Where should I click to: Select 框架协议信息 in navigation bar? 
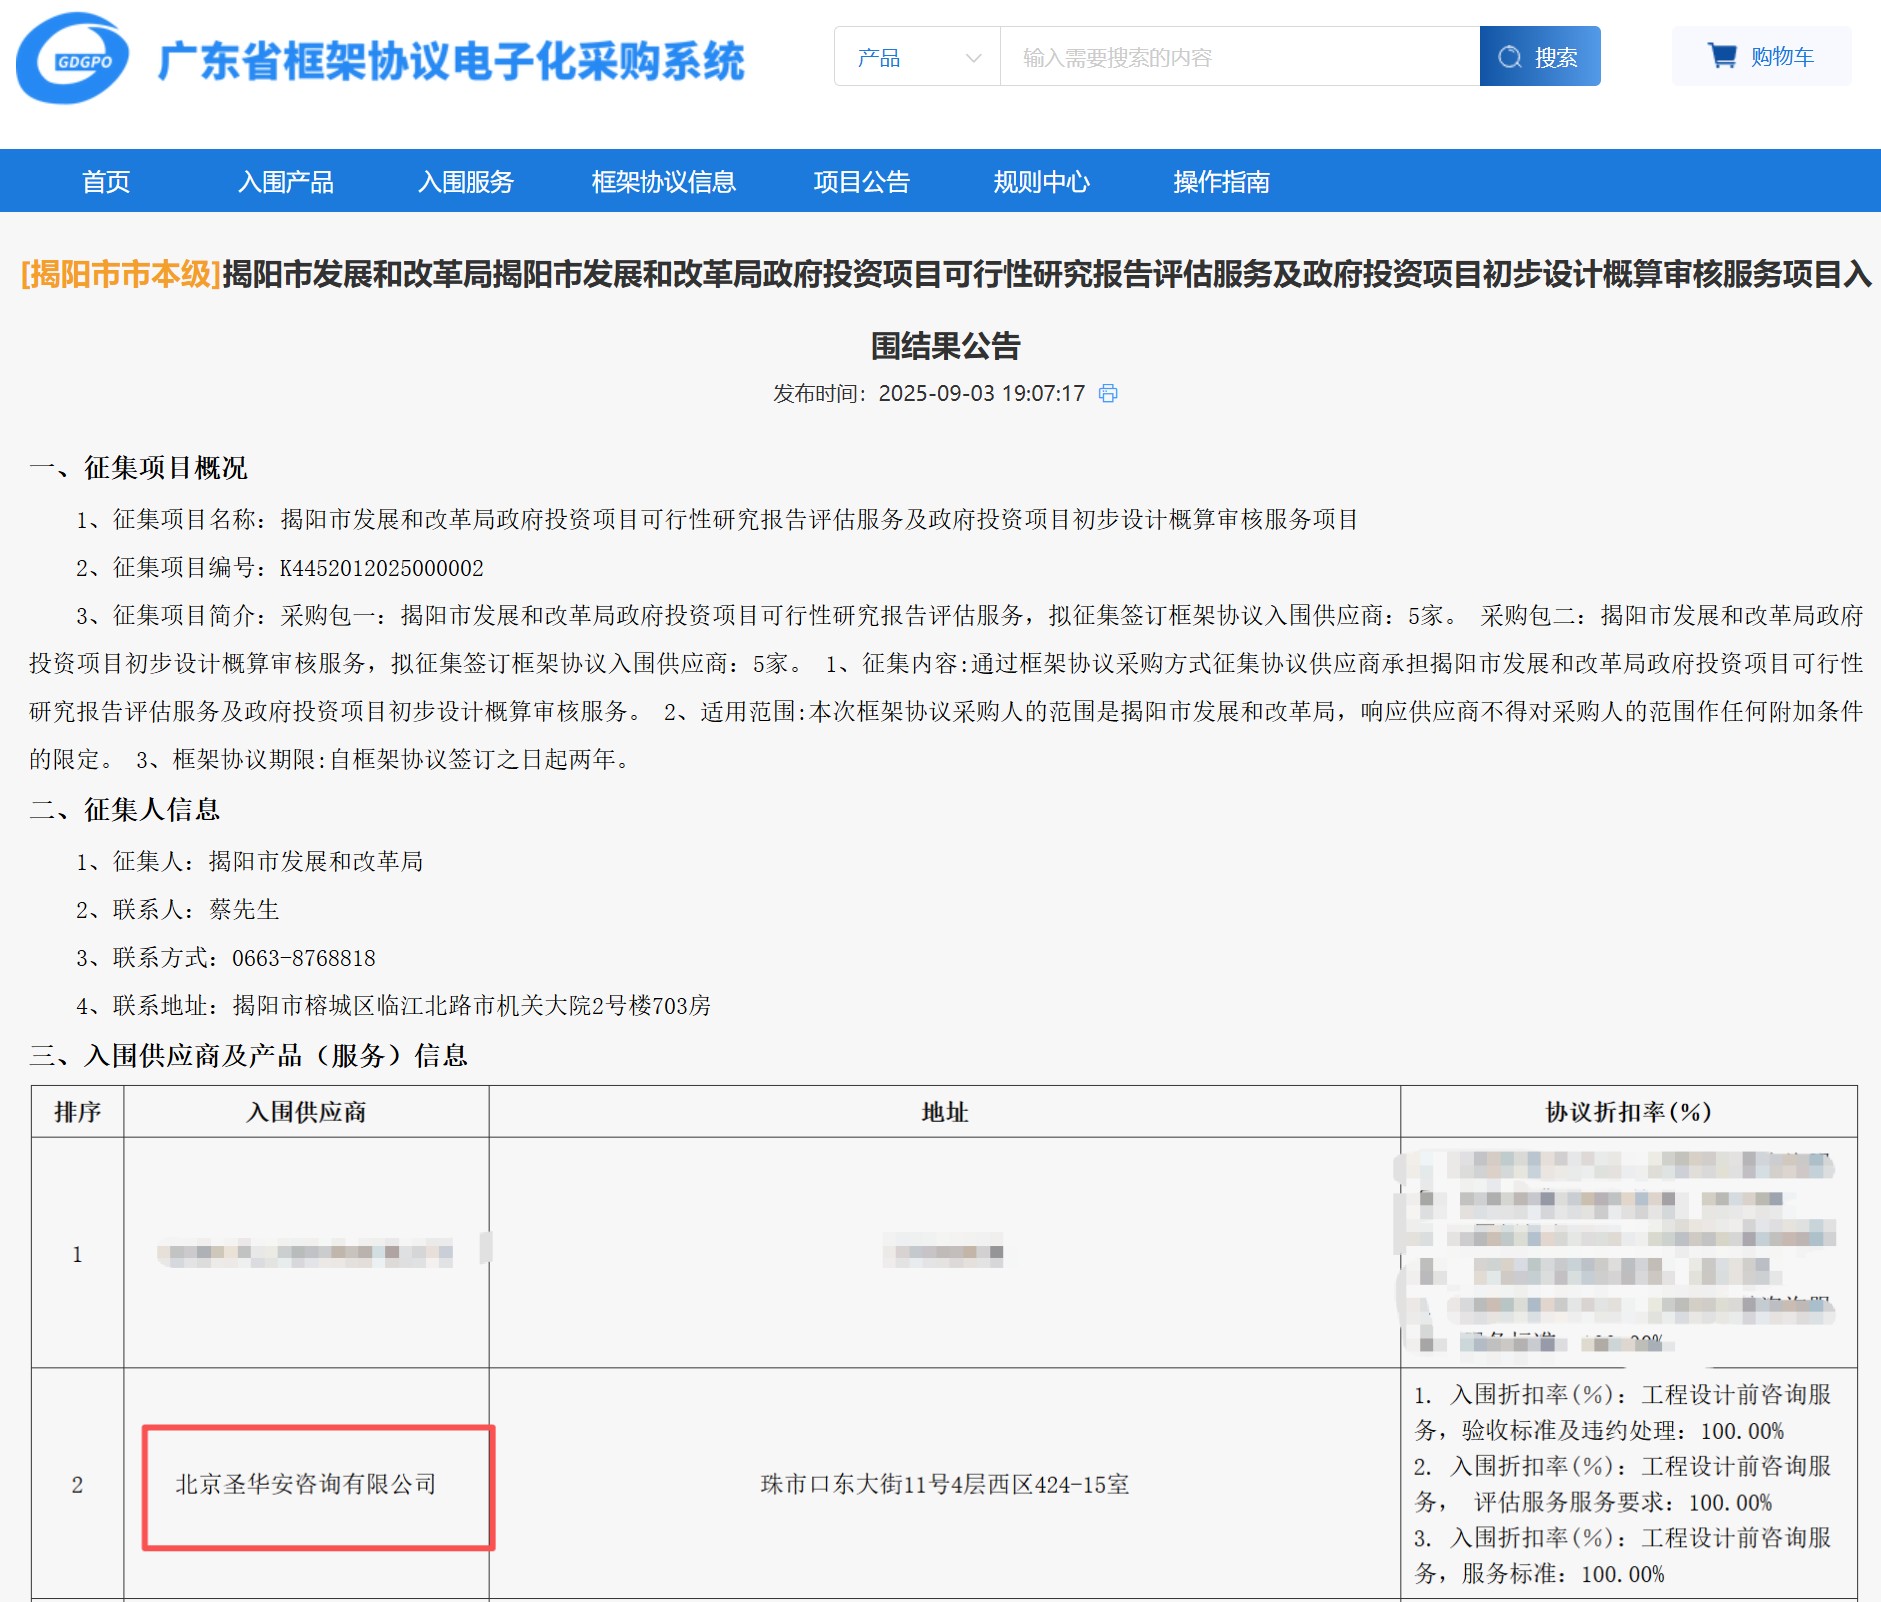click(x=663, y=181)
